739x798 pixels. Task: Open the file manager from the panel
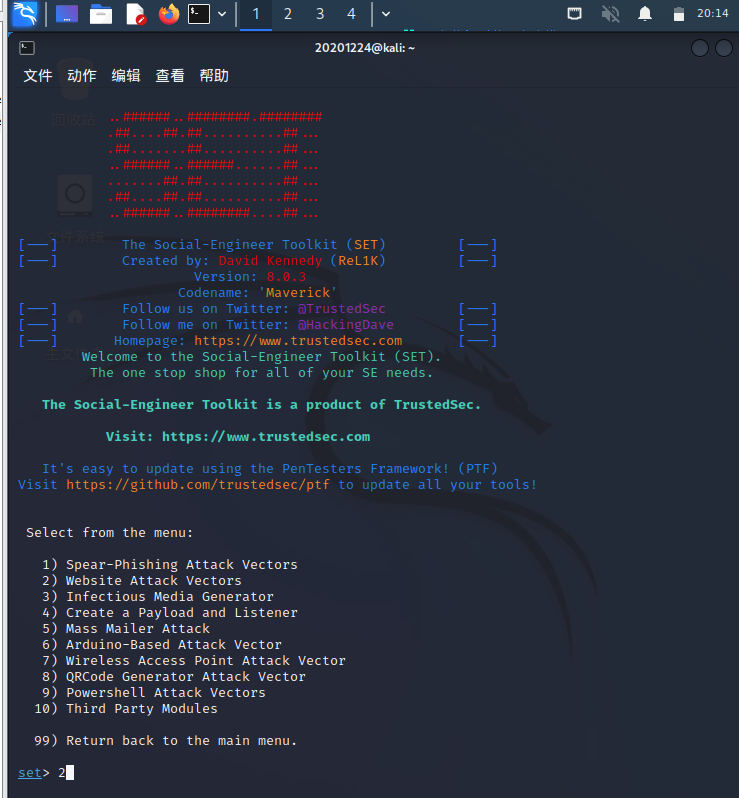pyautogui.click(x=101, y=14)
